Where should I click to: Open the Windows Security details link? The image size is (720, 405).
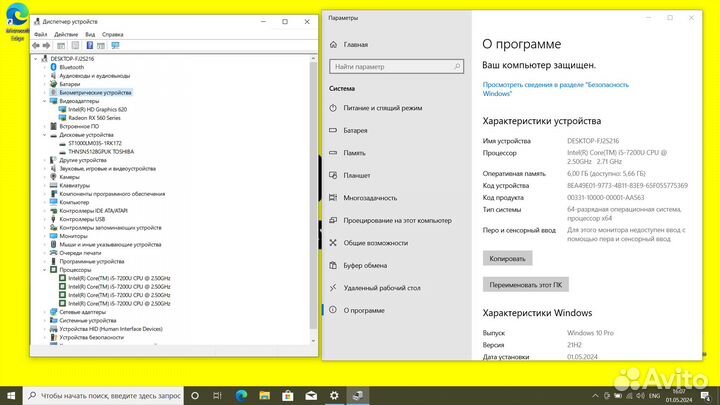tap(556, 89)
